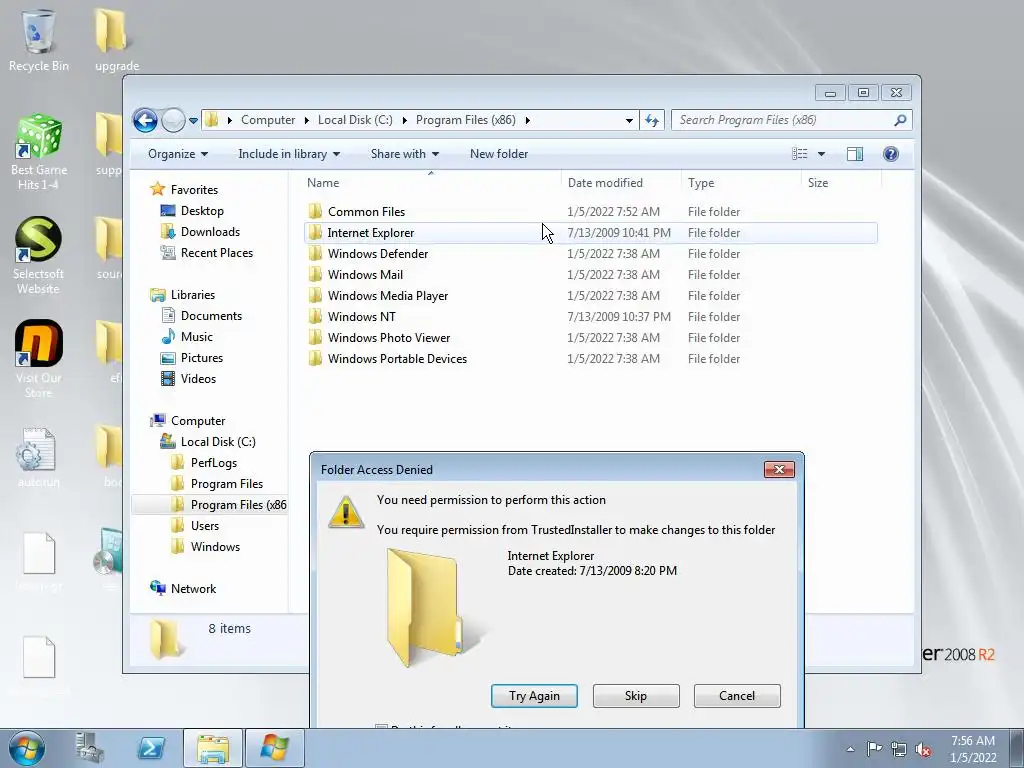This screenshot has width=1024, height=768.
Task: Expand the arrow after Computer breadcrumb
Action: (x=307, y=120)
